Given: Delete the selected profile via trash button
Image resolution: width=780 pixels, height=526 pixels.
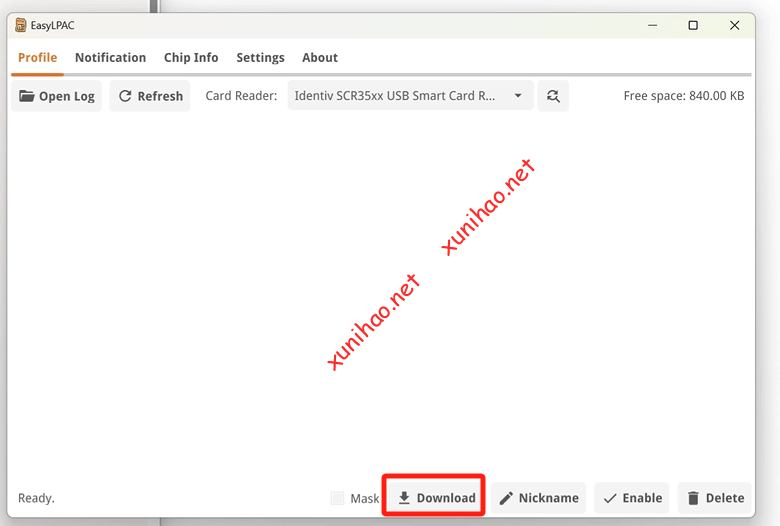Looking at the screenshot, I should [715, 498].
